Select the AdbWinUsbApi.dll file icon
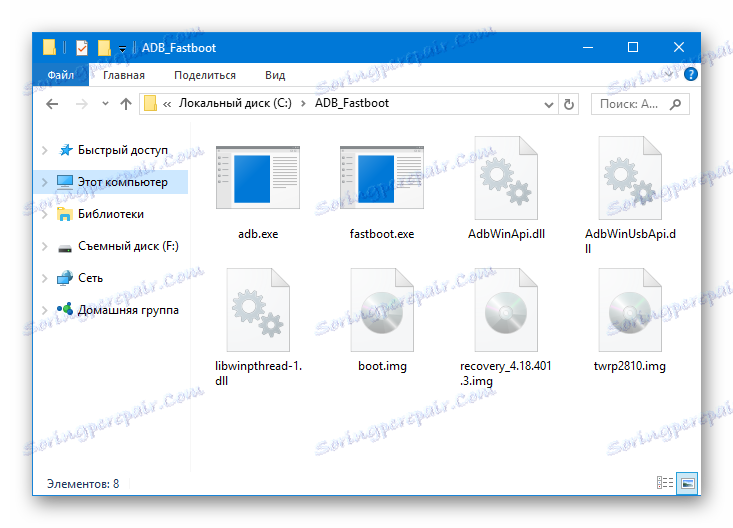Screen dimensions: 733x528 tap(630, 178)
